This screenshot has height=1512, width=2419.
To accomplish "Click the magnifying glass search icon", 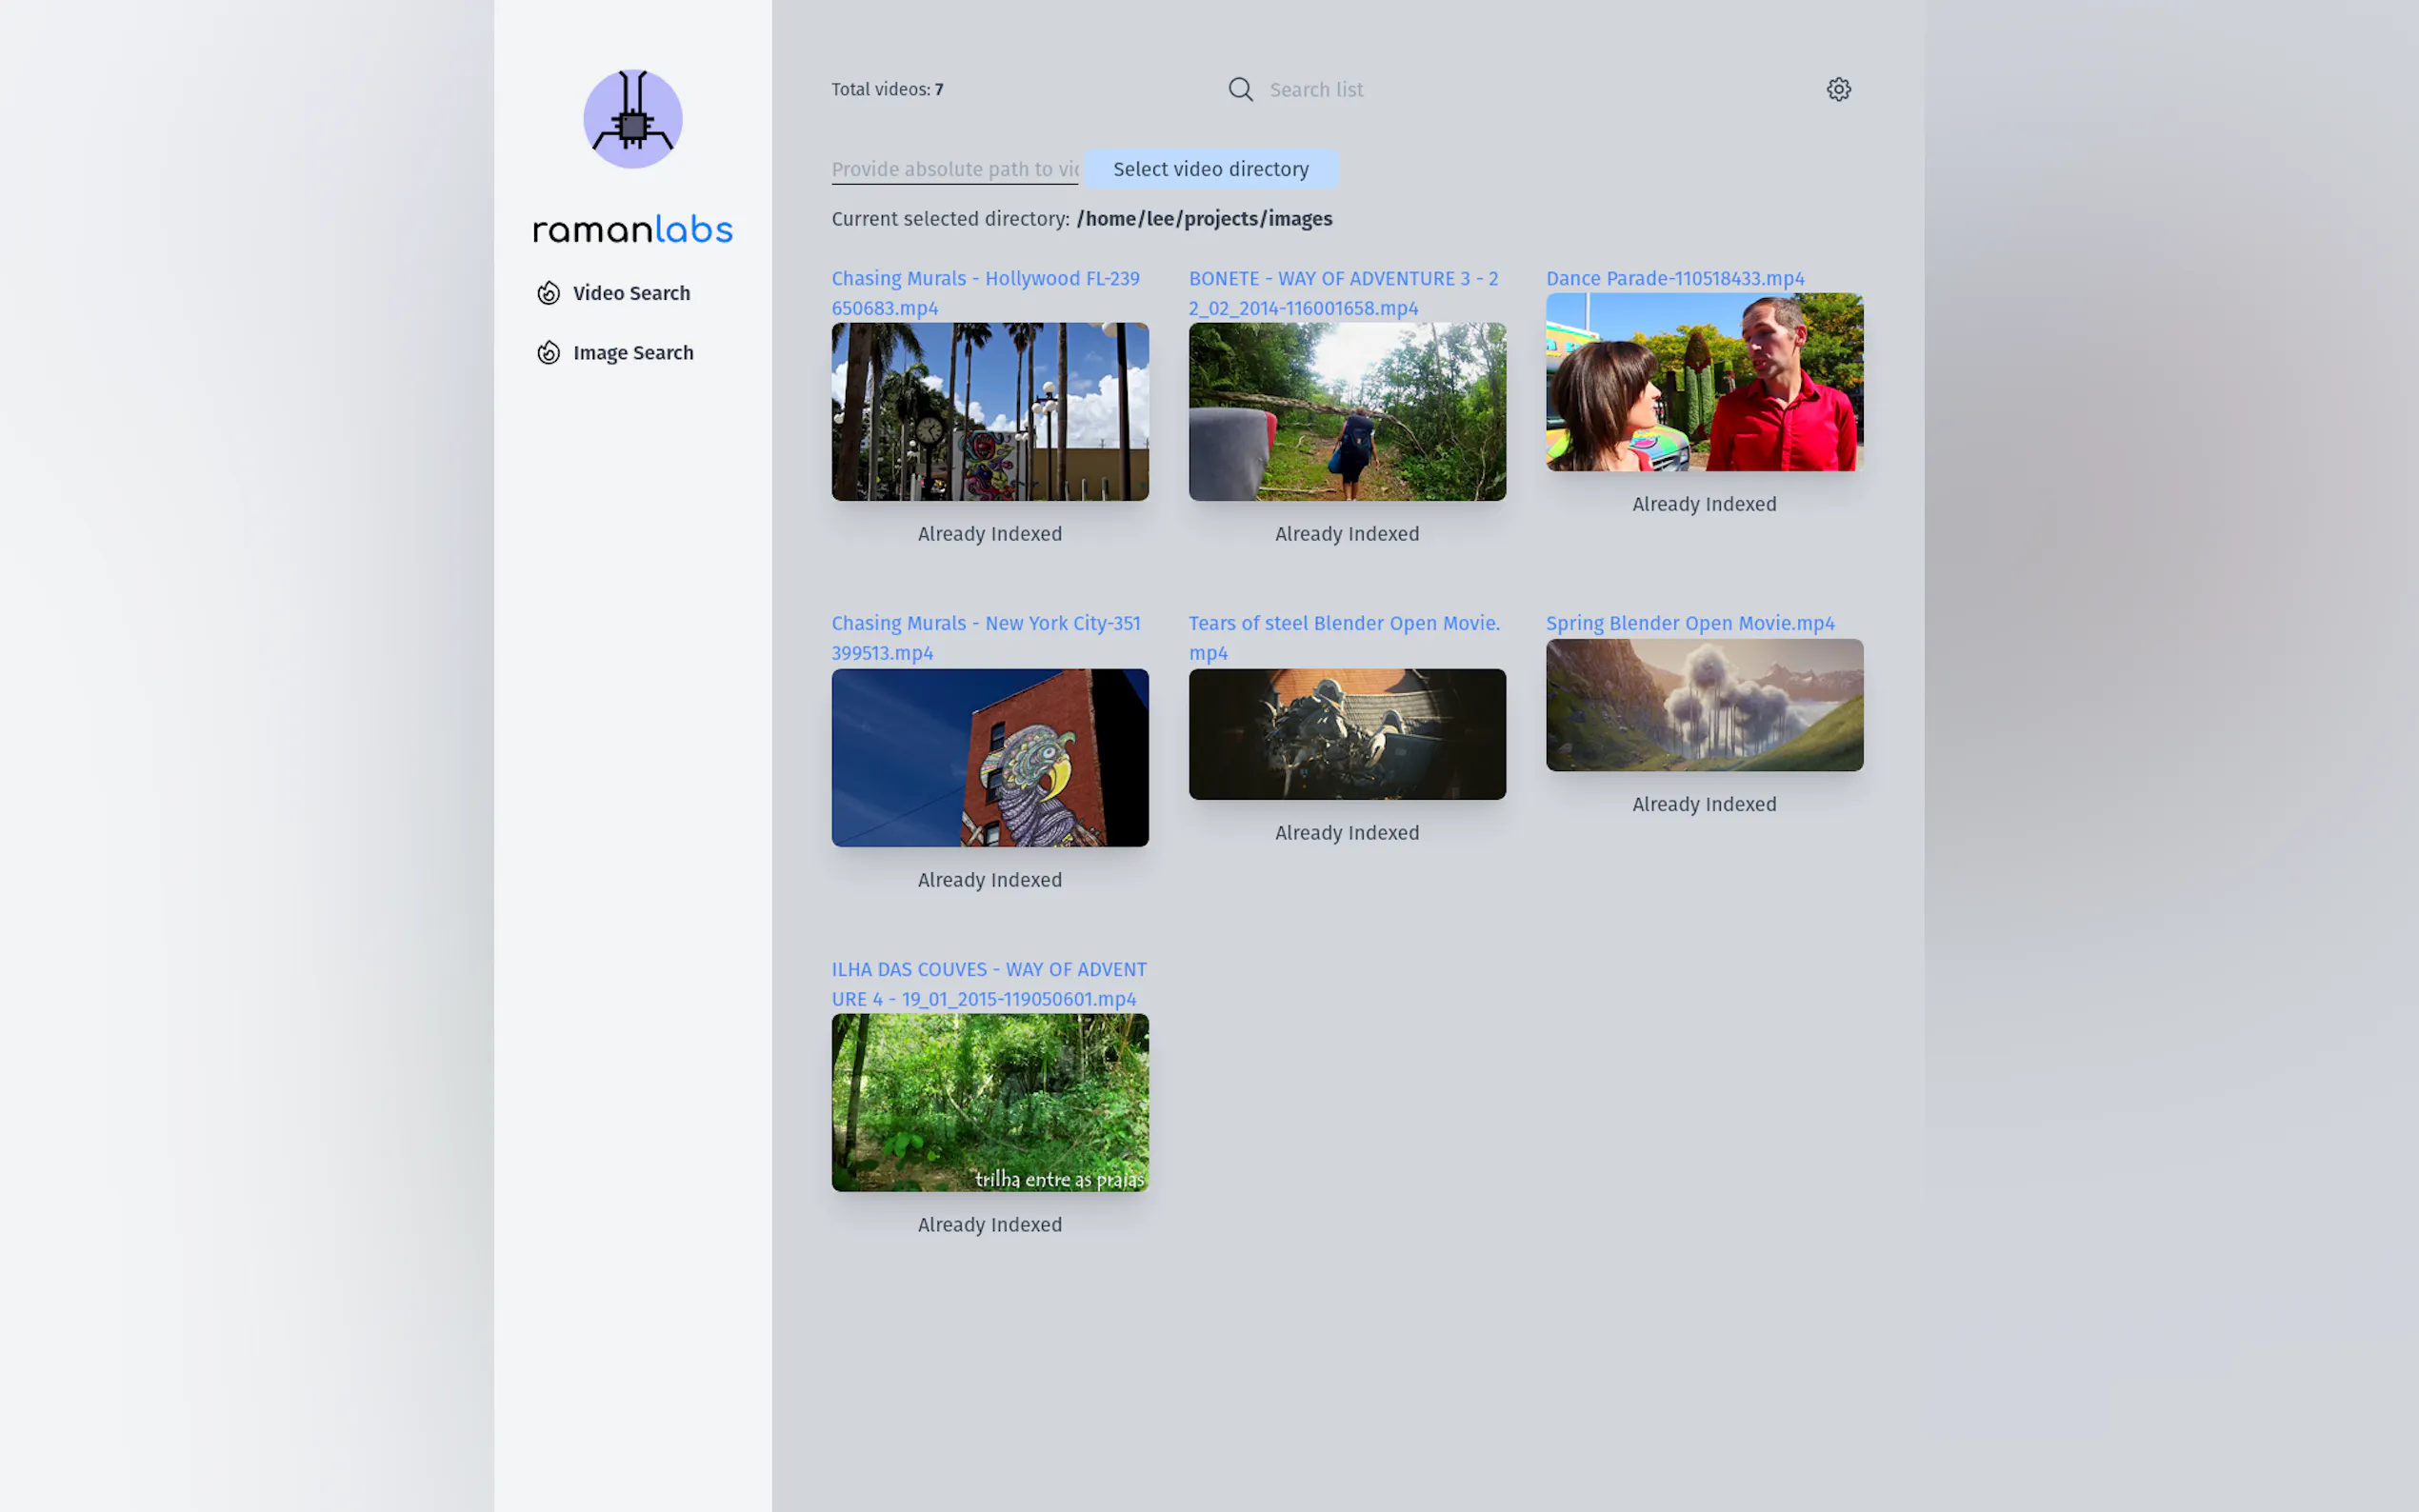I will (x=1240, y=90).
